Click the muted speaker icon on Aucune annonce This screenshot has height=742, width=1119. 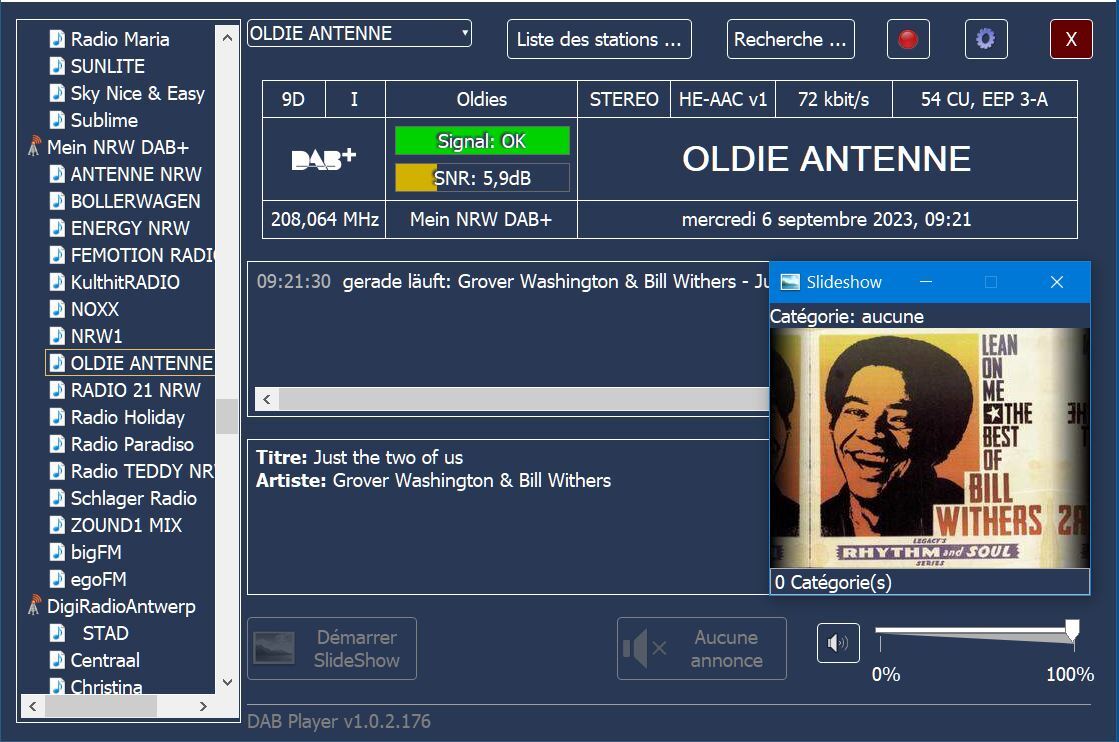(x=644, y=649)
